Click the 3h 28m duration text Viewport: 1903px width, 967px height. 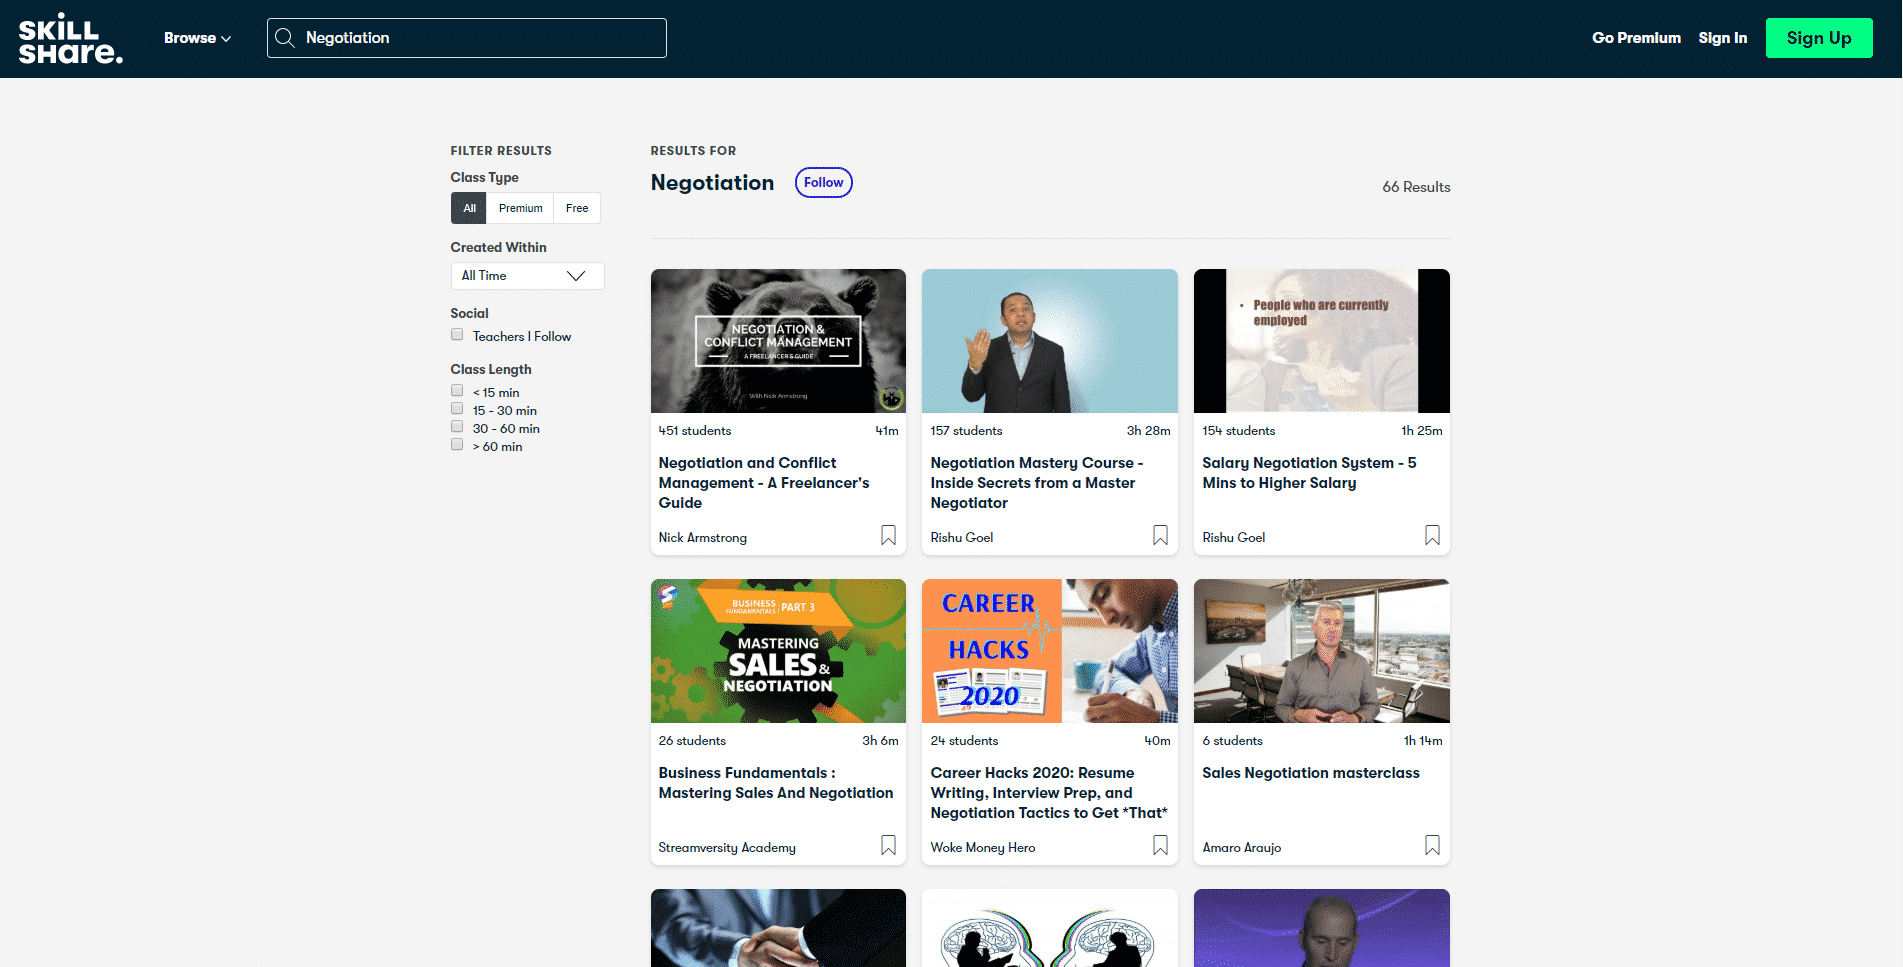tap(1148, 431)
